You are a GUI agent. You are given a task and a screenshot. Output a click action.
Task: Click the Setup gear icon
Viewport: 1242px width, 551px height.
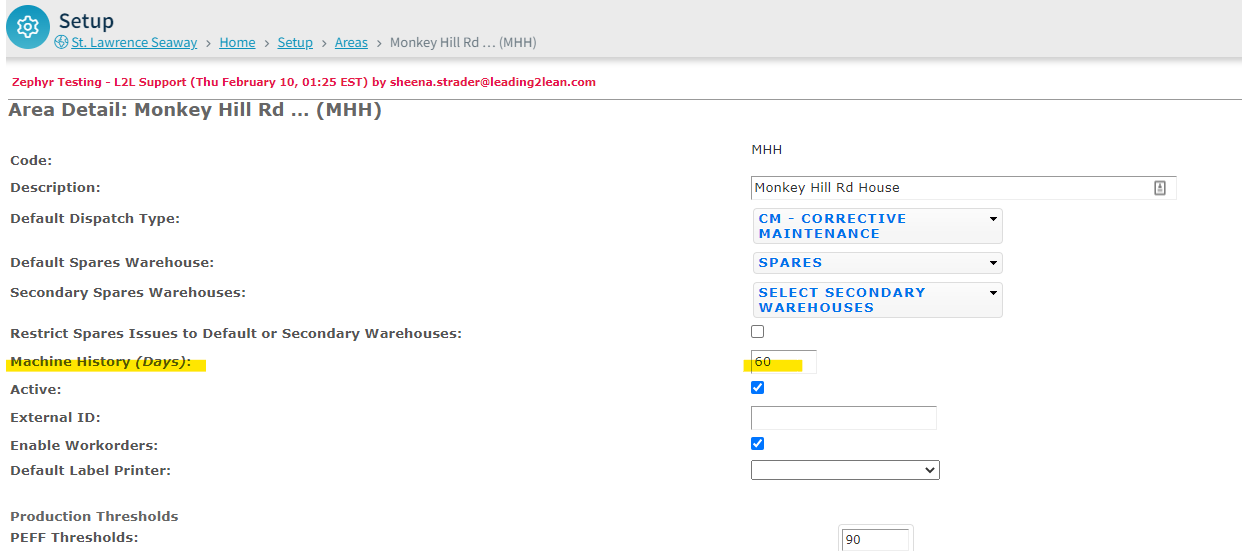(28, 27)
